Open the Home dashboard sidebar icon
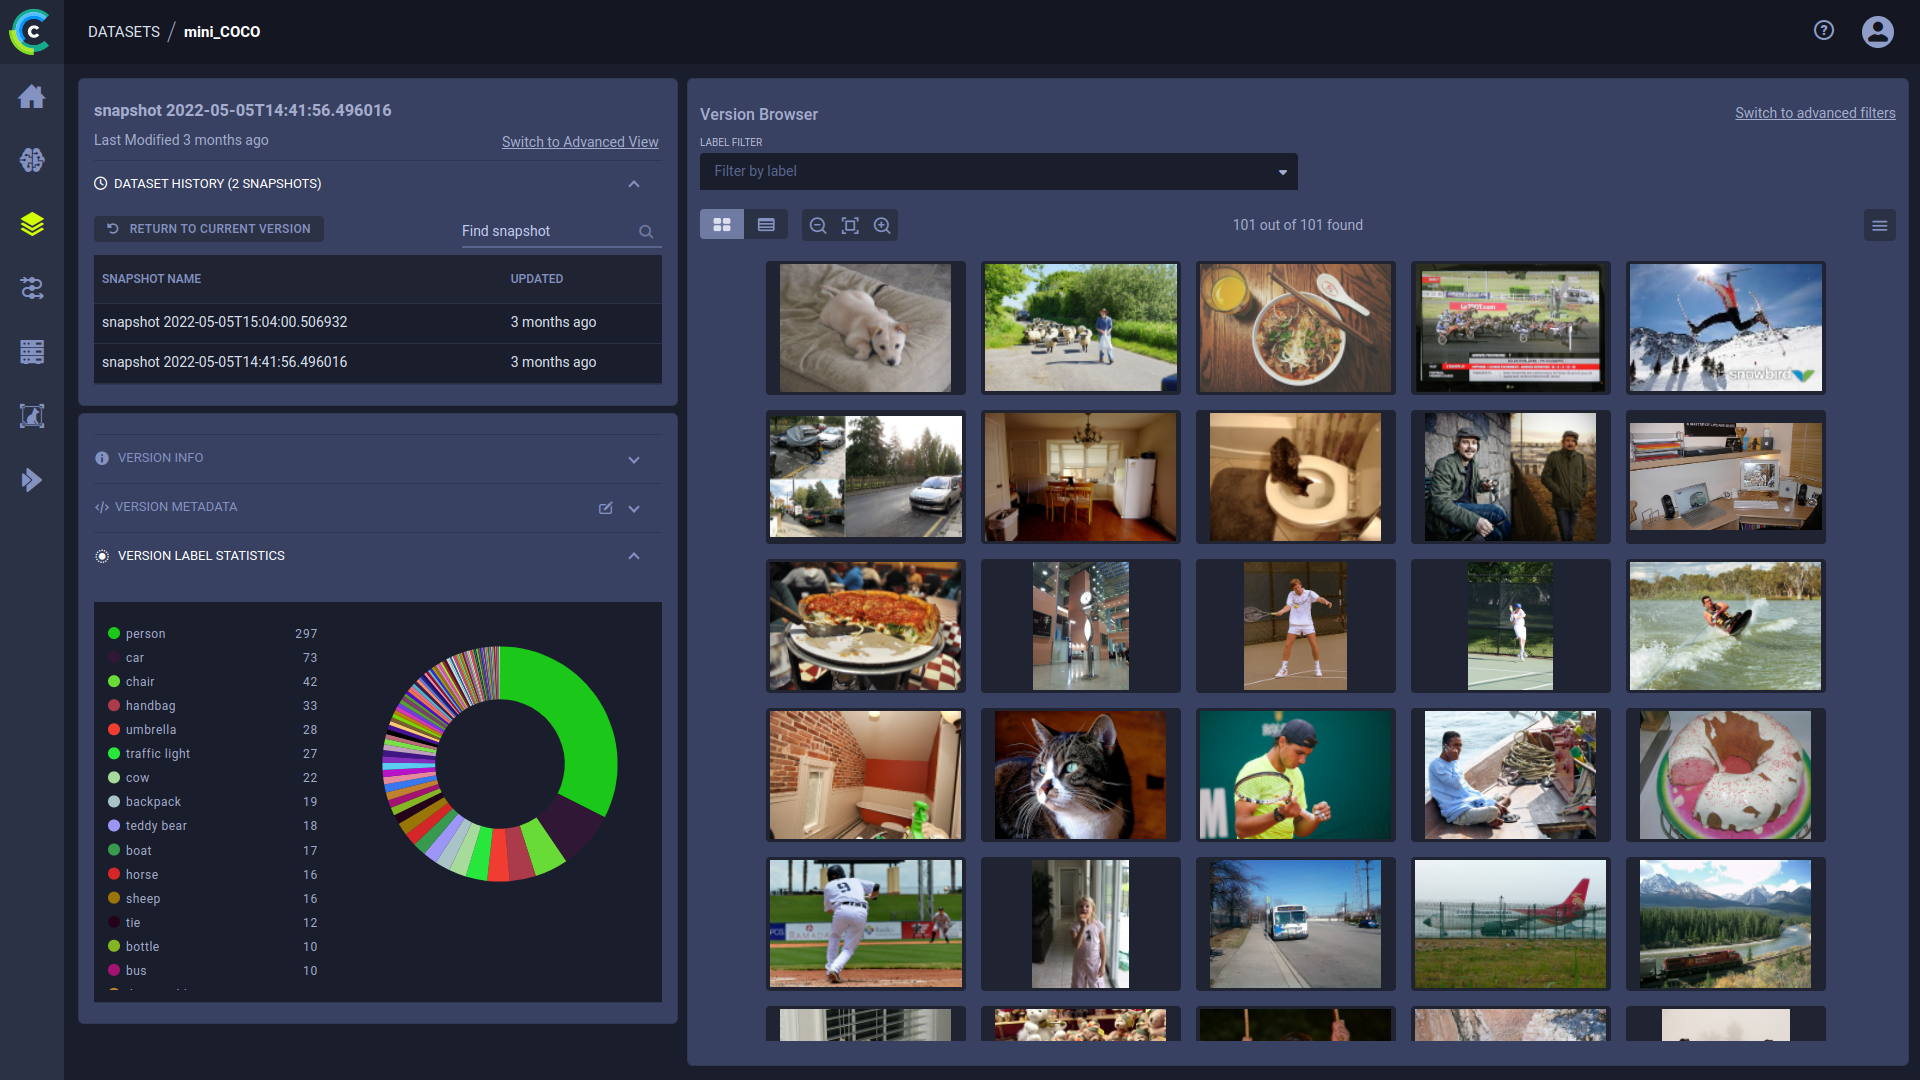 coord(32,97)
